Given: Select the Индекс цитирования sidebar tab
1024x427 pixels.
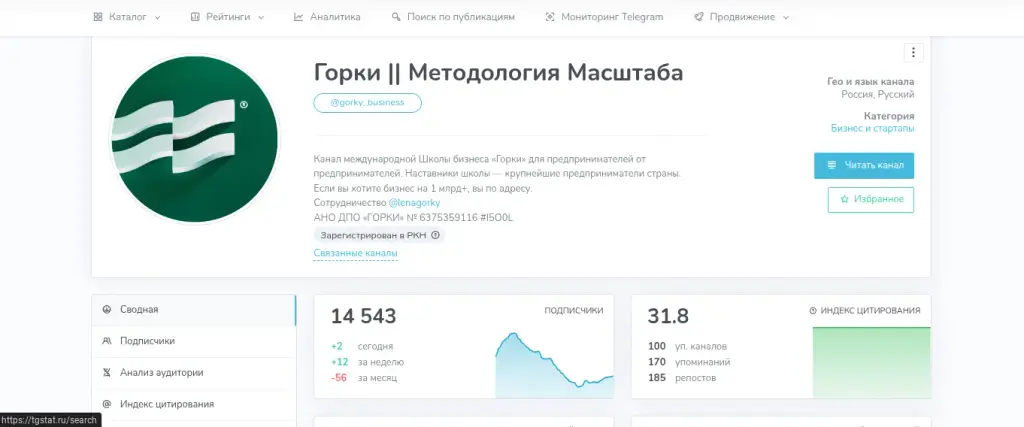Looking at the screenshot, I should coord(194,404).
